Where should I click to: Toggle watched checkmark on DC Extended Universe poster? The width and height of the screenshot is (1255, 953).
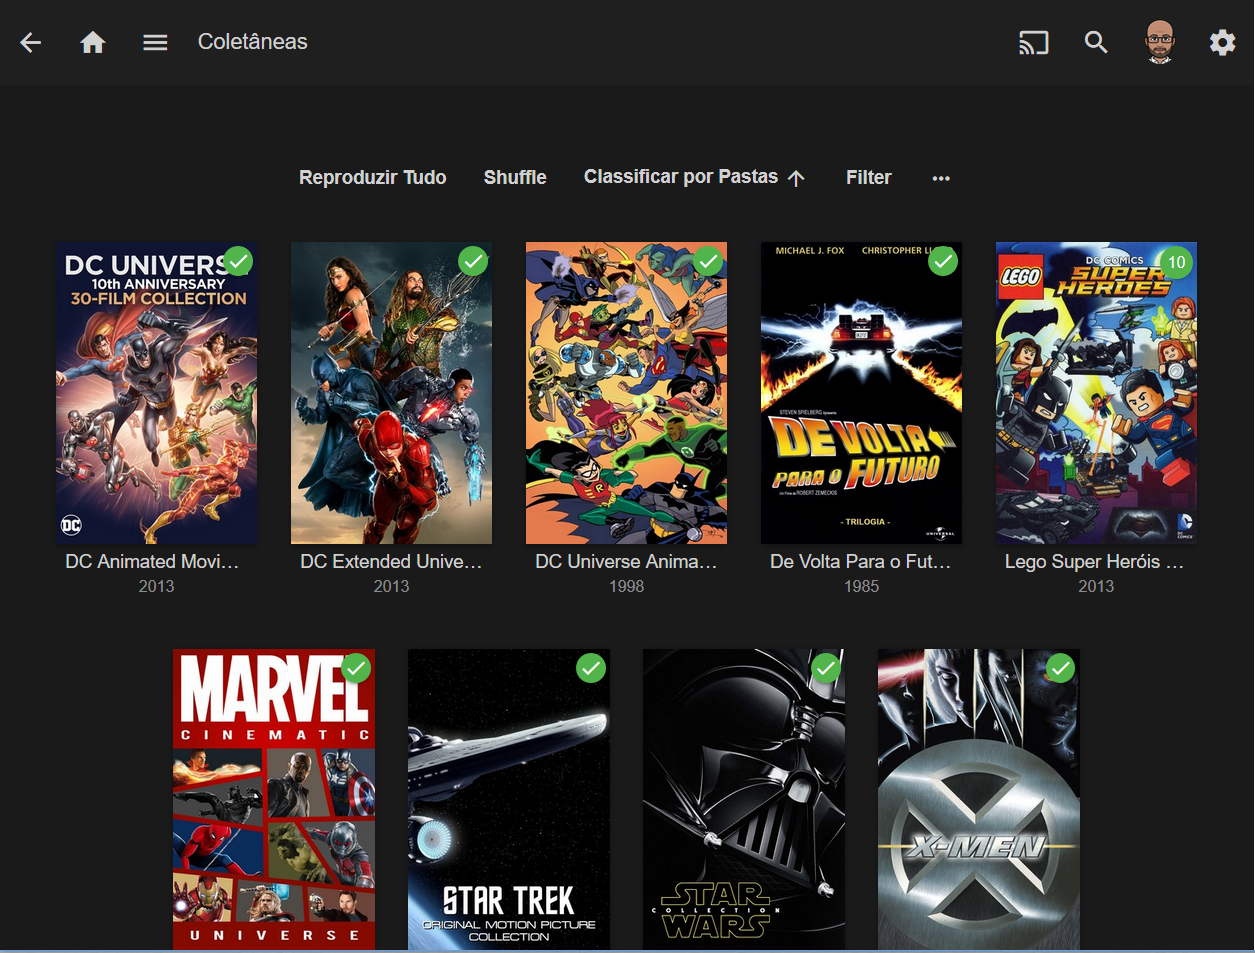coord(473,261)
